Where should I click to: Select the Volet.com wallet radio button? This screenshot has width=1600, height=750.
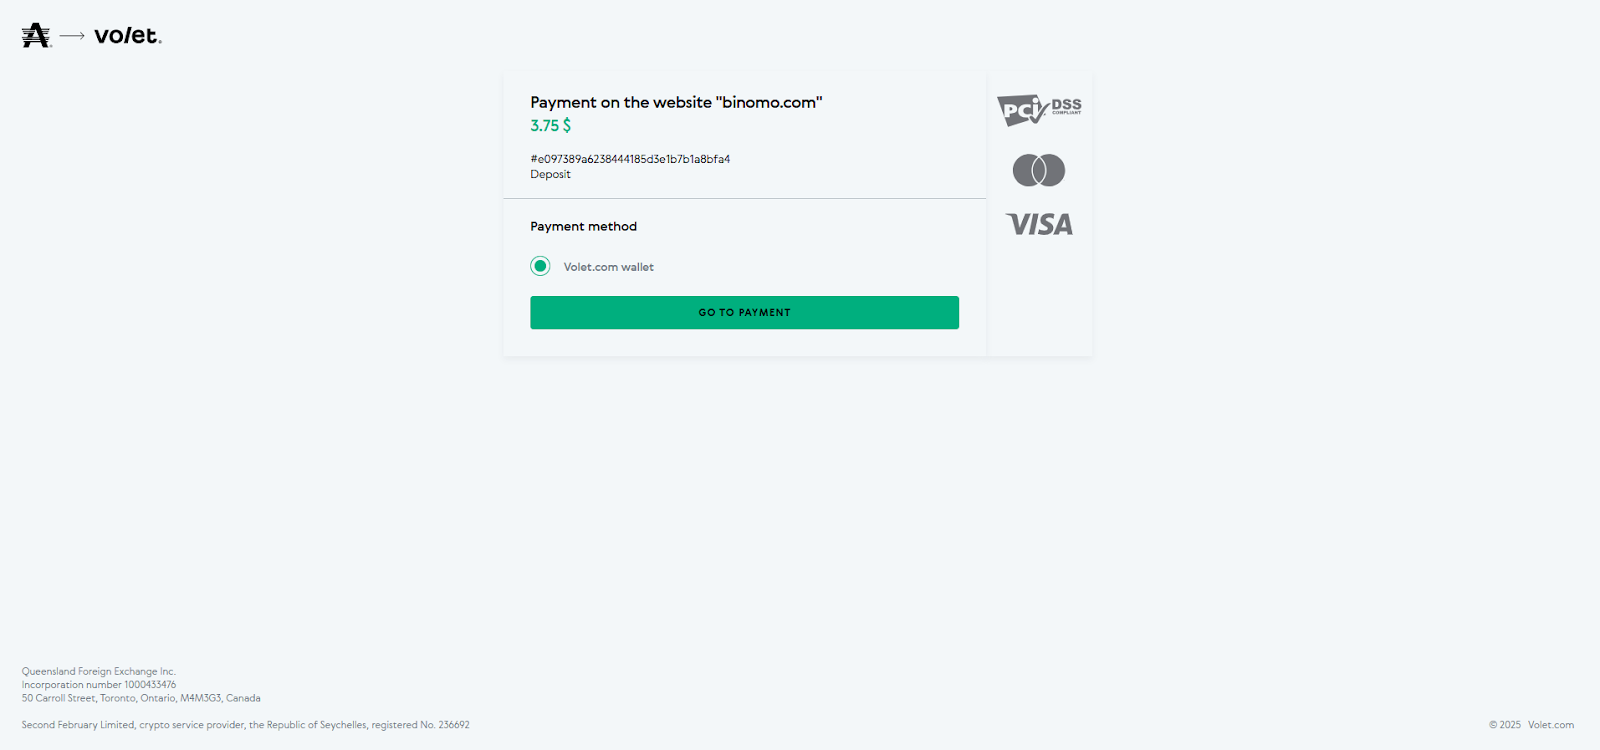pyautogui.click(x=540, y=266)
